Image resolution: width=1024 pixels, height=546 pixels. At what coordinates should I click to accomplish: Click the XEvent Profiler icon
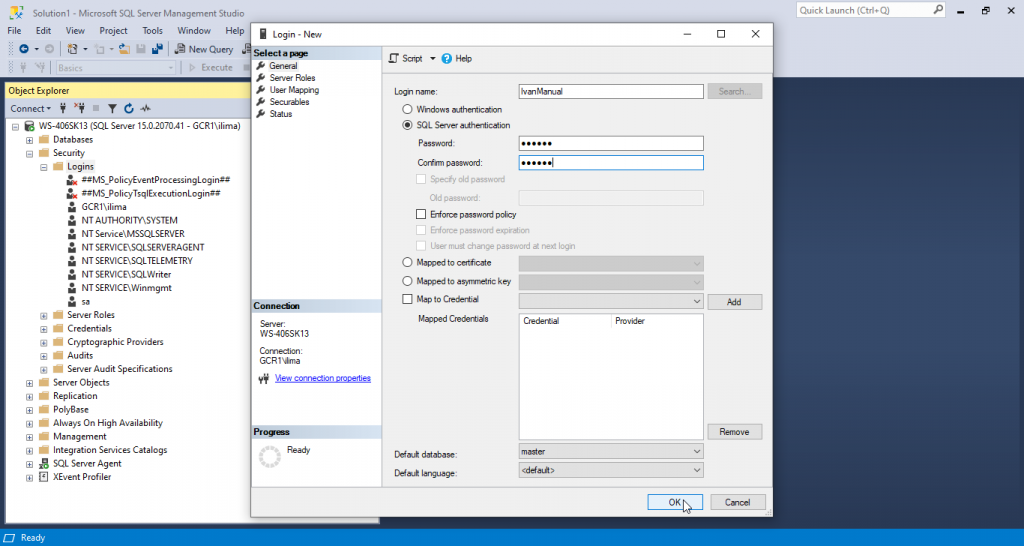pyautogui.click(x=44, y=477)
